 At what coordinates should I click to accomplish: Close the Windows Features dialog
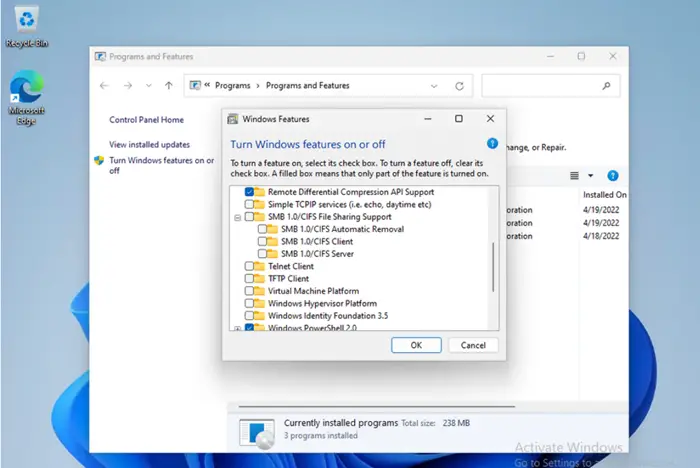(x=490, y=119)
